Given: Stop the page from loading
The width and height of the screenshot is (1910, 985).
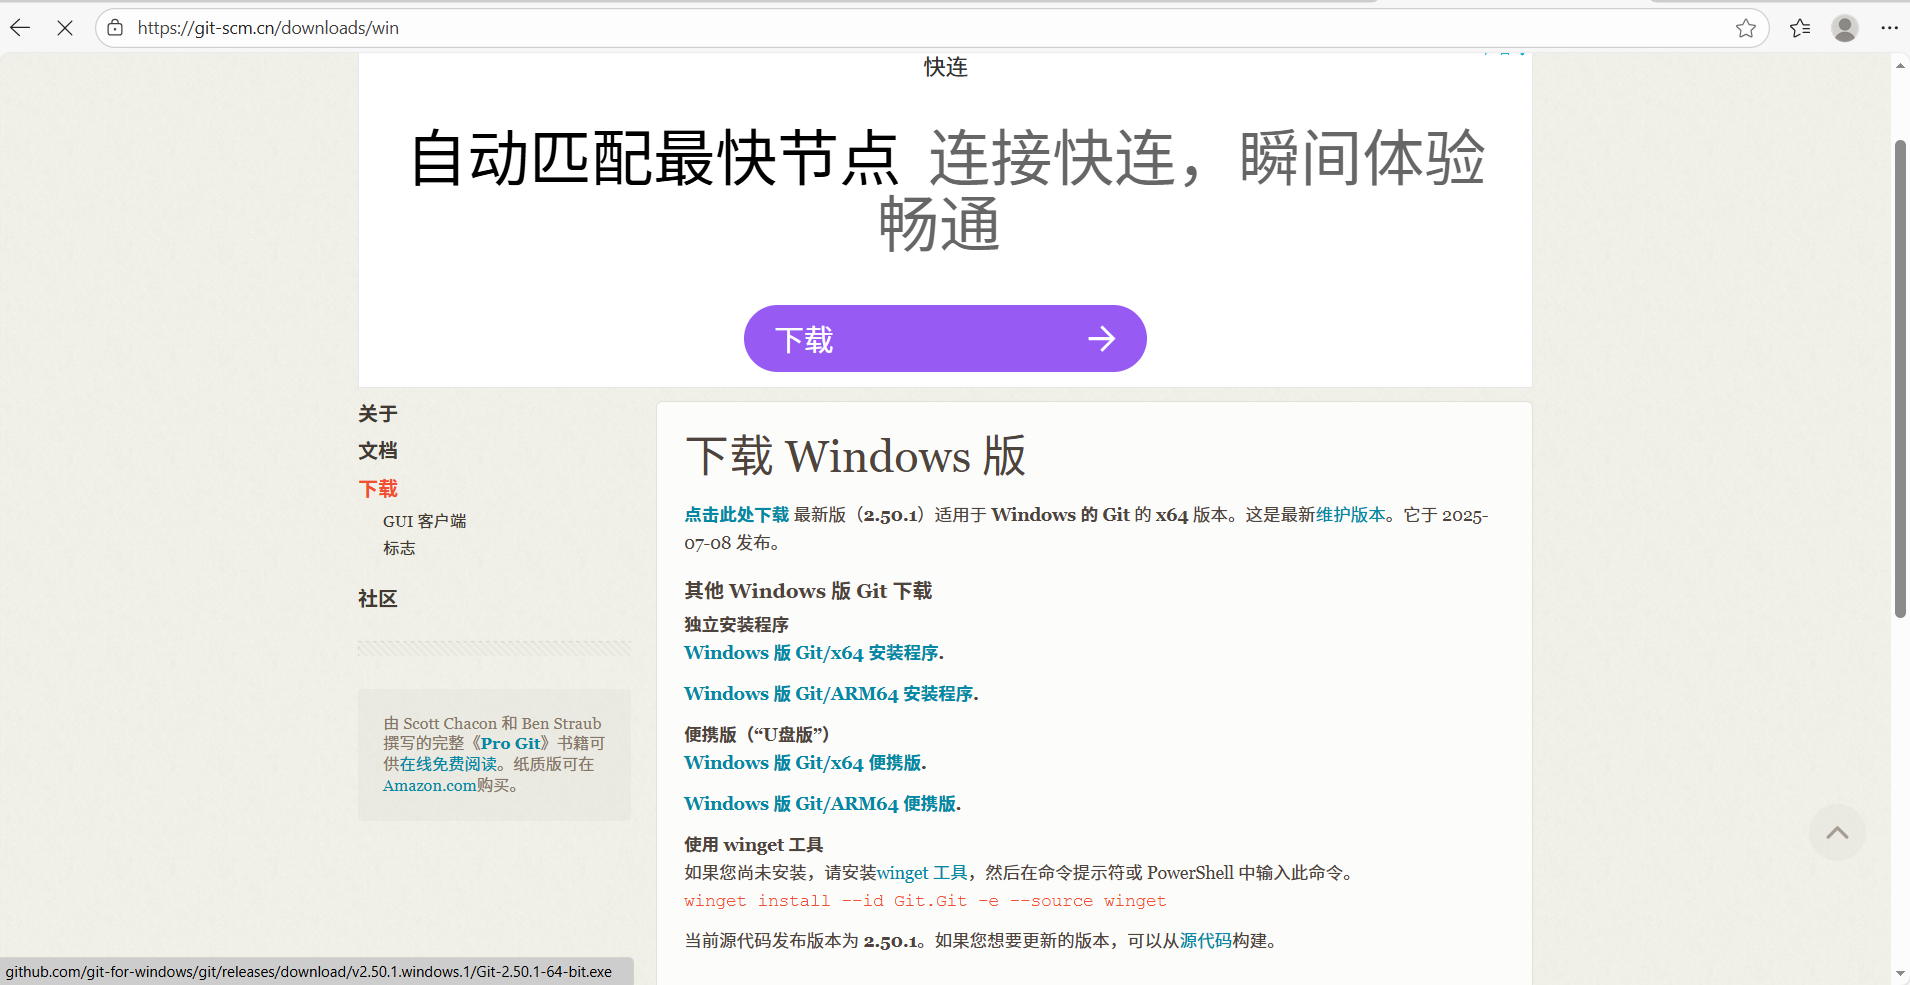Looking at the screenshot, I should pyautogui.click(x=65, y=28).
